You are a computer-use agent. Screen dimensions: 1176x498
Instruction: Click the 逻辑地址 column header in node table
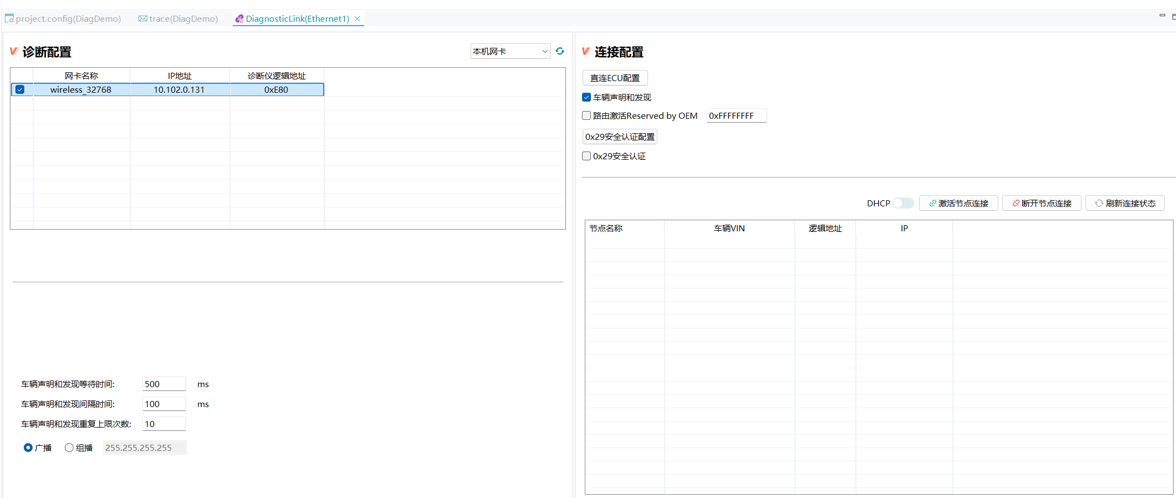[825, 229]
